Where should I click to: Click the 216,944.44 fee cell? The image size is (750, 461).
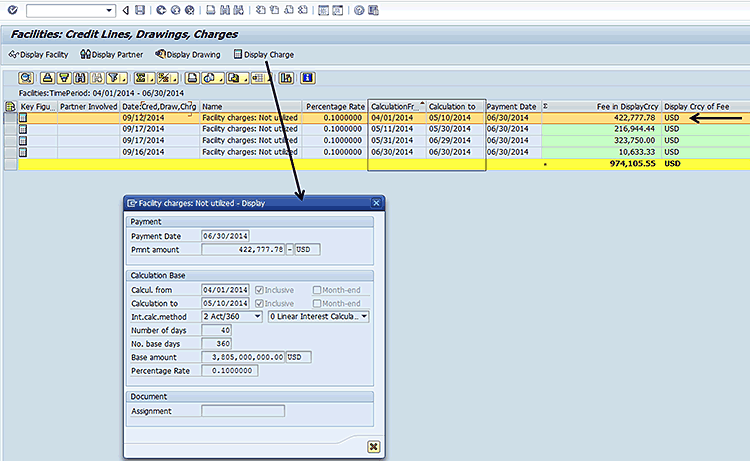[x=602, y=129]
